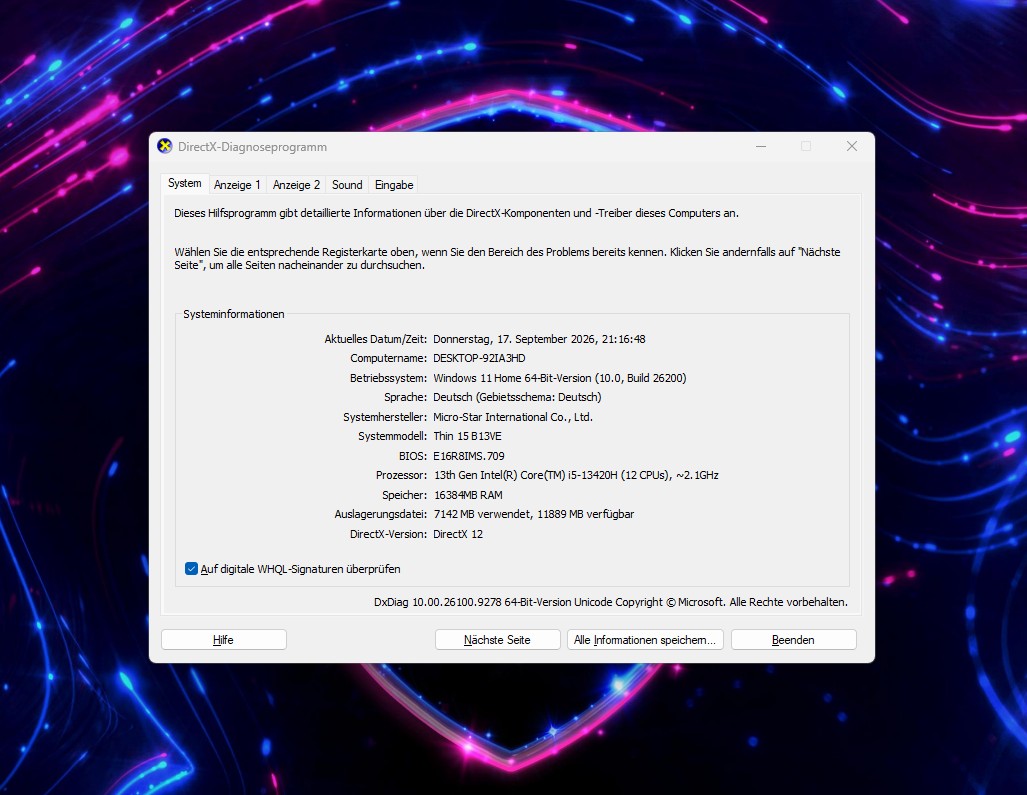Click Alle Informationen speichern button
1027x795 pixels.
645,640
